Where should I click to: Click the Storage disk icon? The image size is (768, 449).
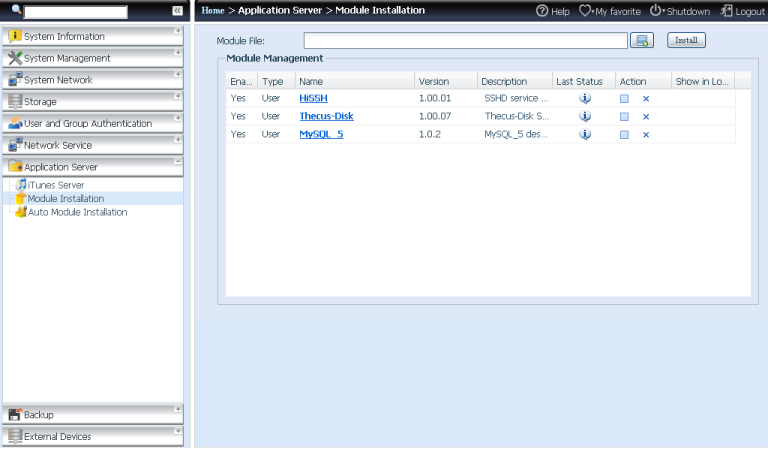15,101
